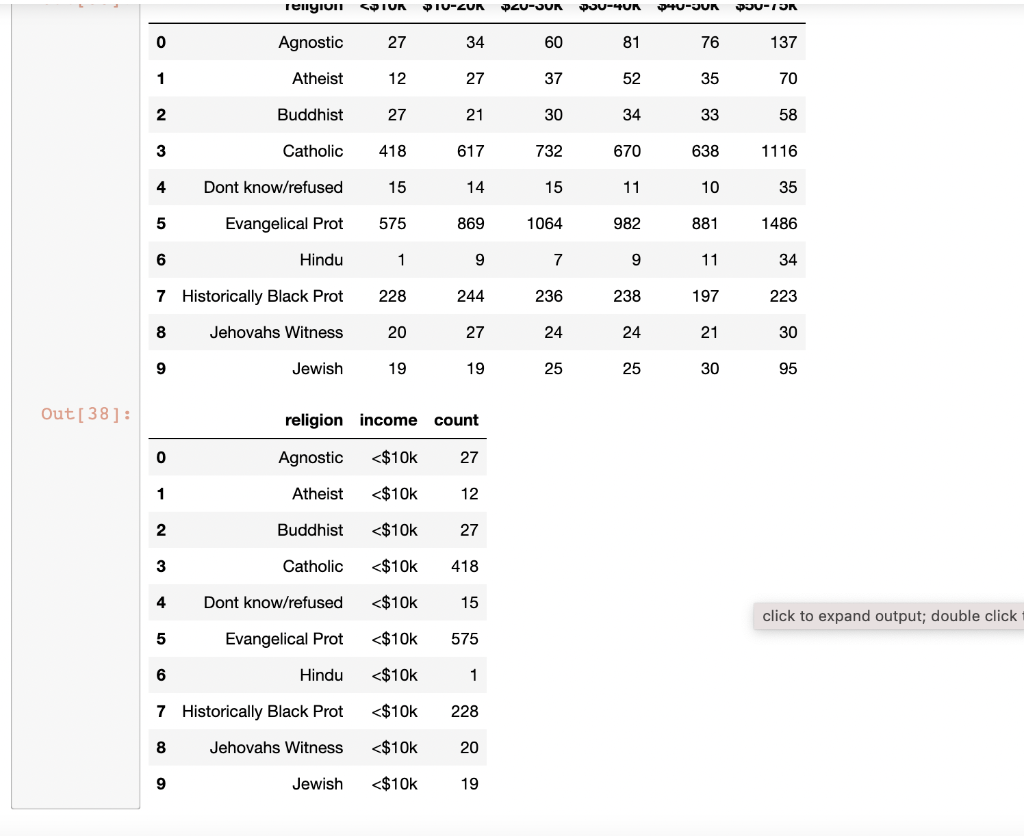This screenshot has height=836, width=1024.
Task: Click the Agnostic cell in the lower table
Action: 311,457
